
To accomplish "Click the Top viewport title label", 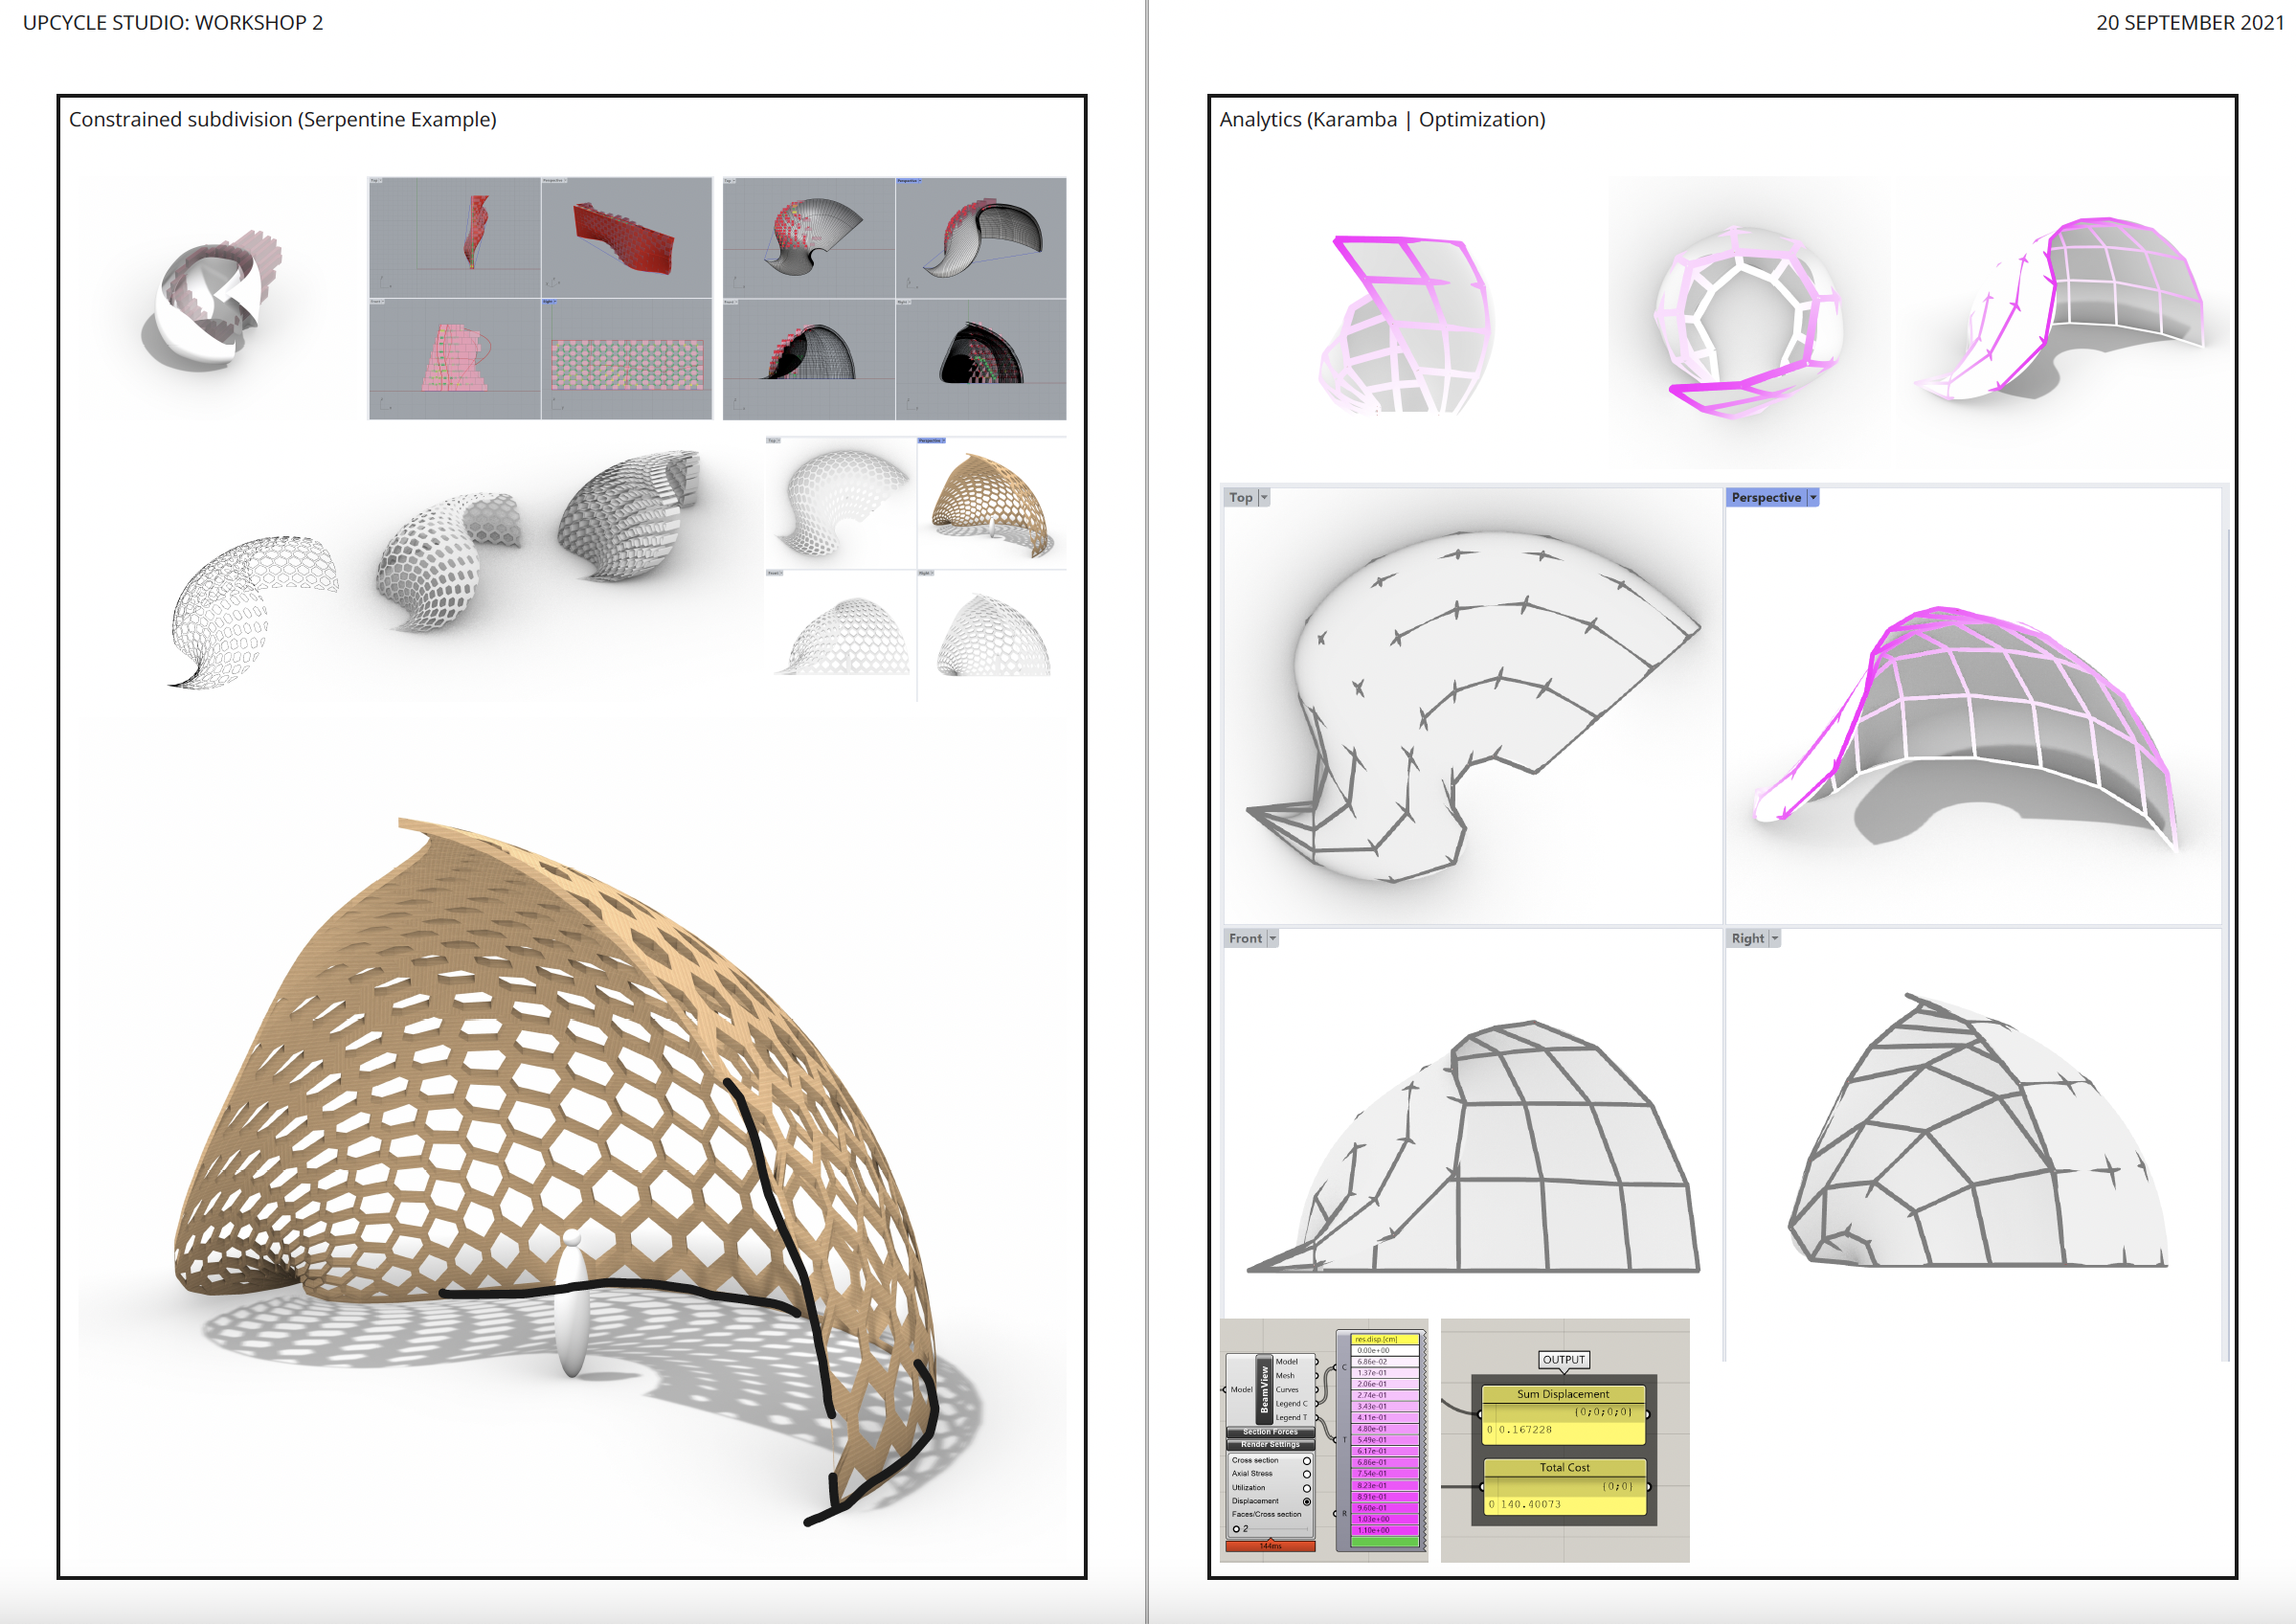I will pyautogui.click(x=1241, y=498).
